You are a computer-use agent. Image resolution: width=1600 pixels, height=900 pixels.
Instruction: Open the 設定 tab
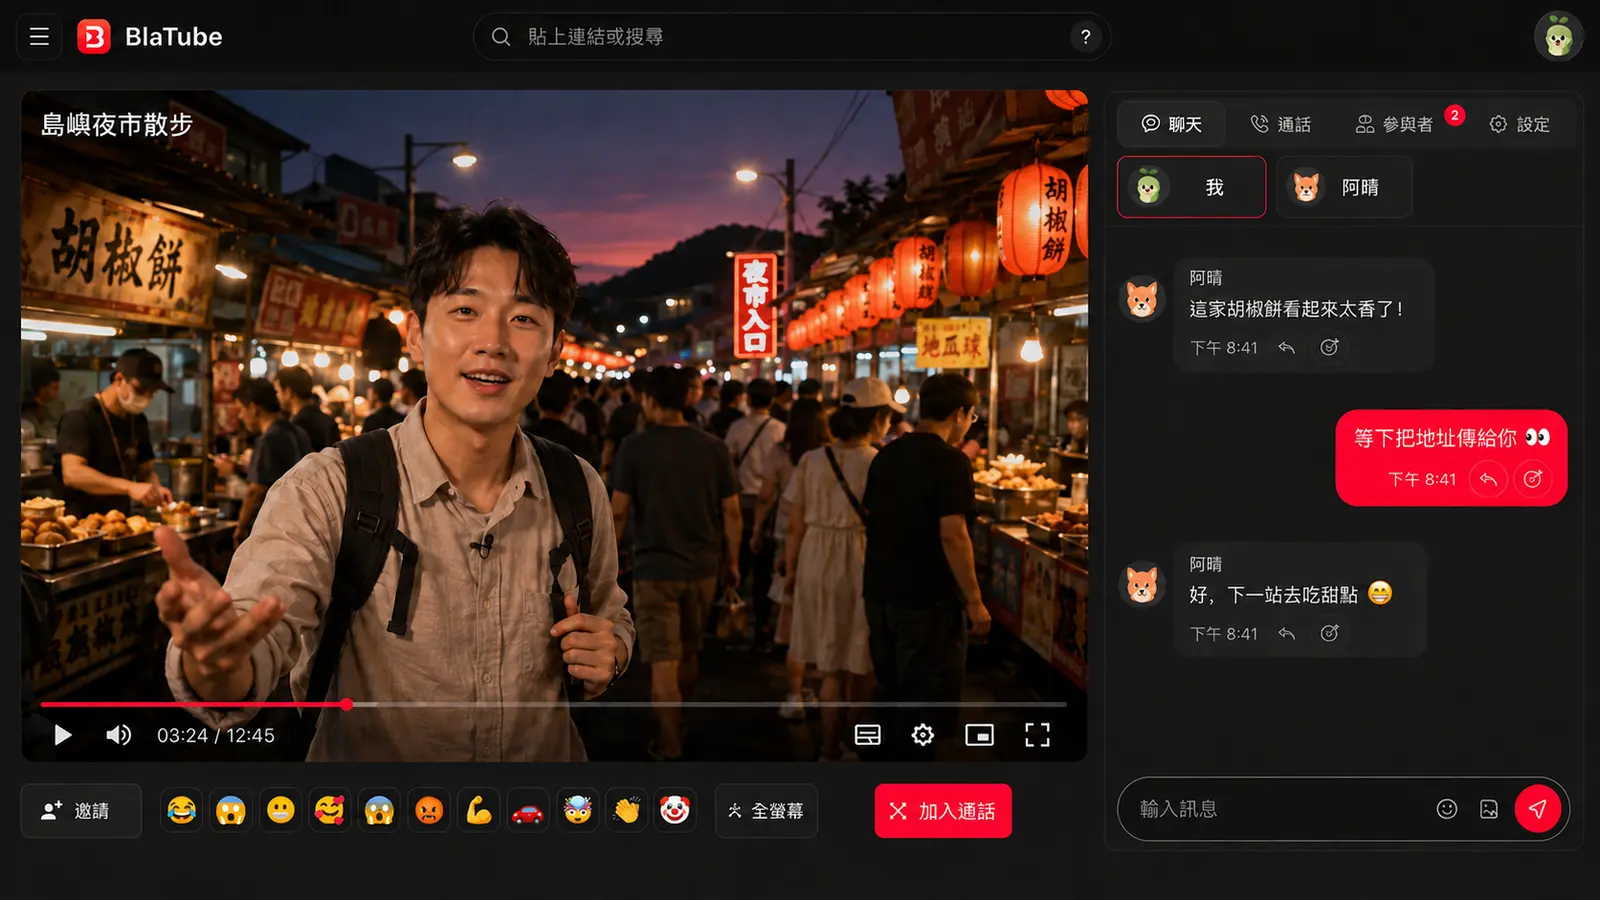click(1520, 124)
